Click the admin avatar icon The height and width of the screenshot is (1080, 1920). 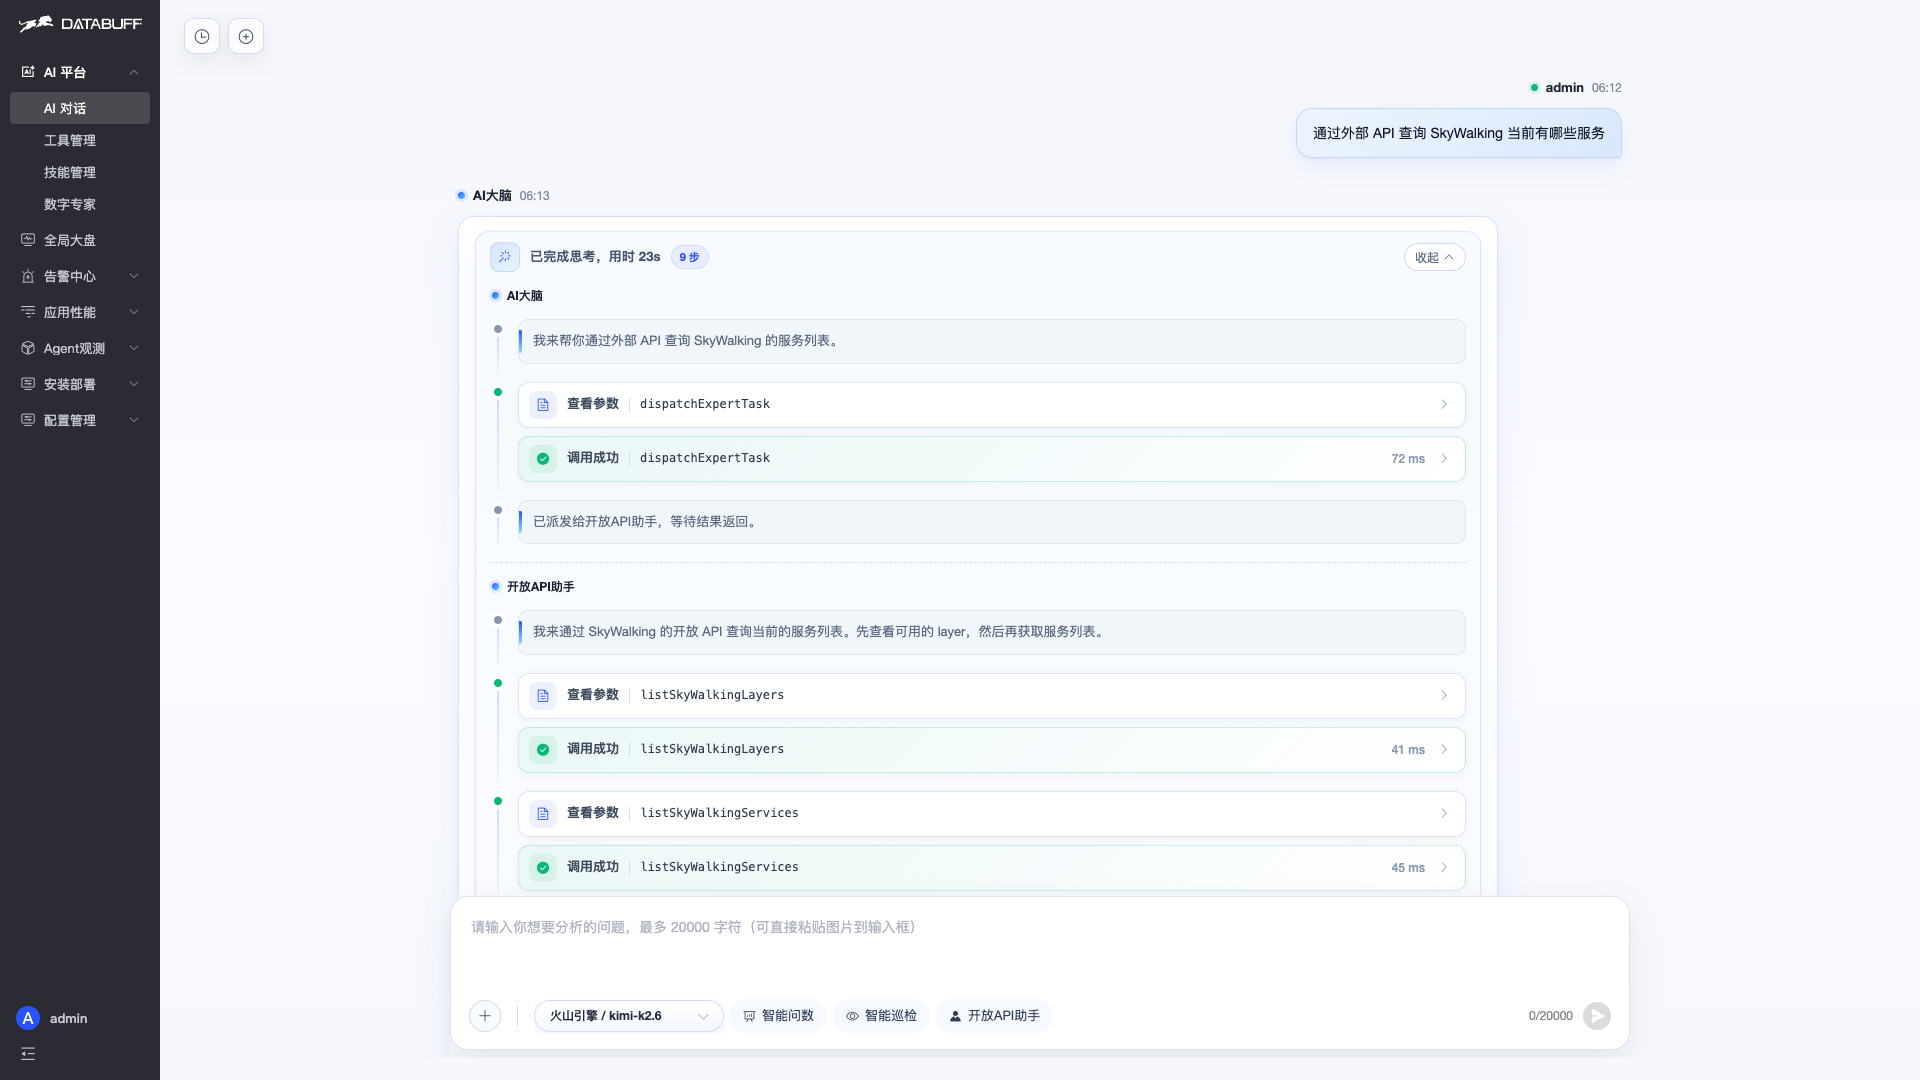(28, 1018)
